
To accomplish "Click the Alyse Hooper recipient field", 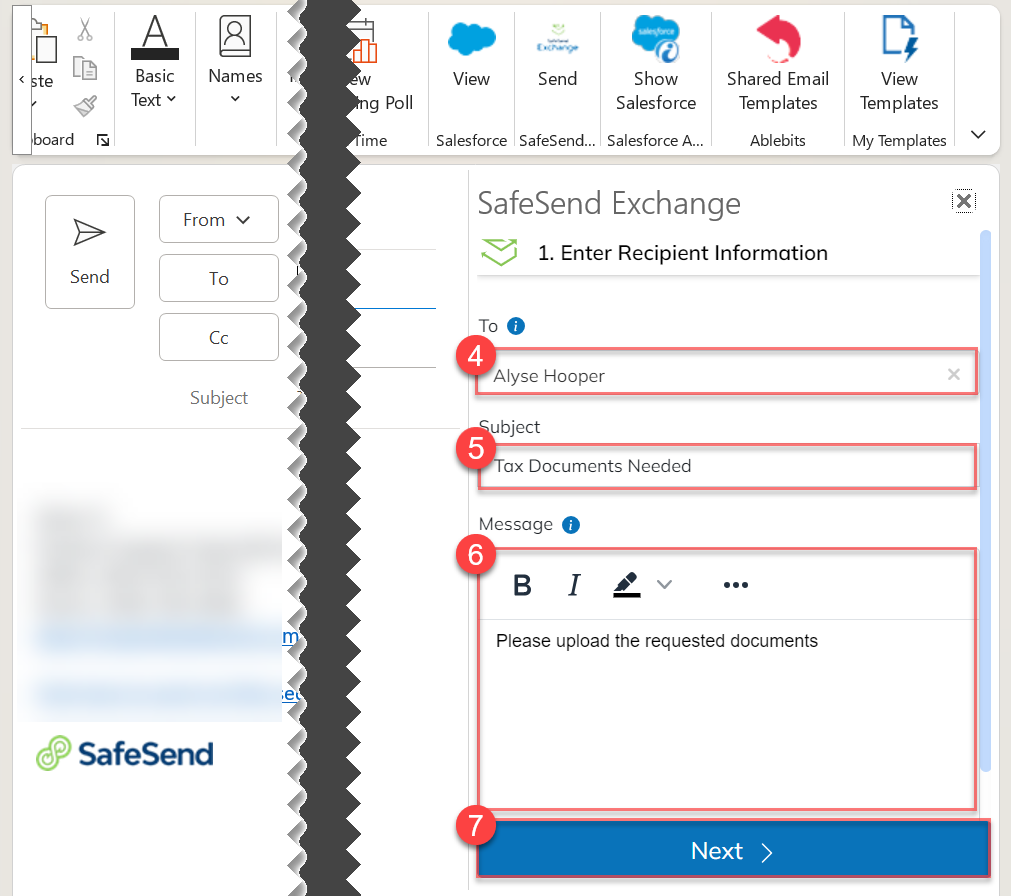I will click(x=726, y=372).
